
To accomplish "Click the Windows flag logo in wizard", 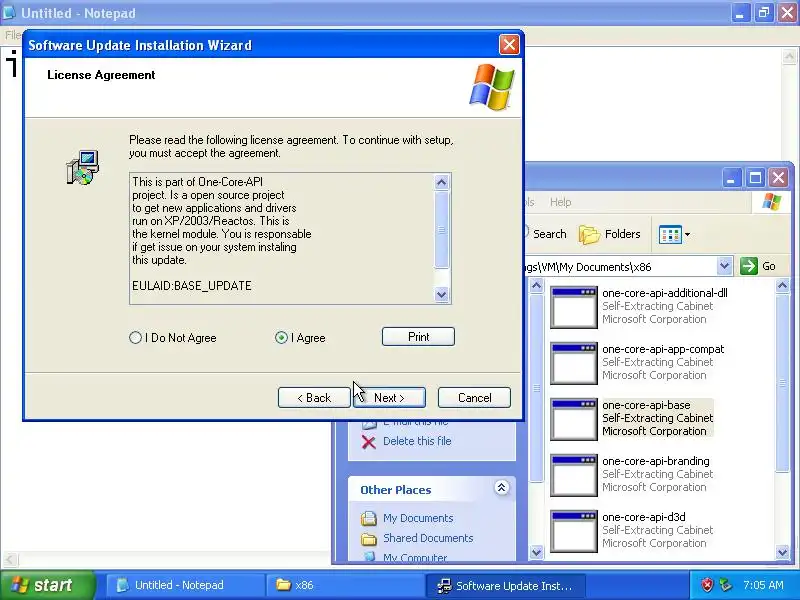I will click(x=491, y=87).
